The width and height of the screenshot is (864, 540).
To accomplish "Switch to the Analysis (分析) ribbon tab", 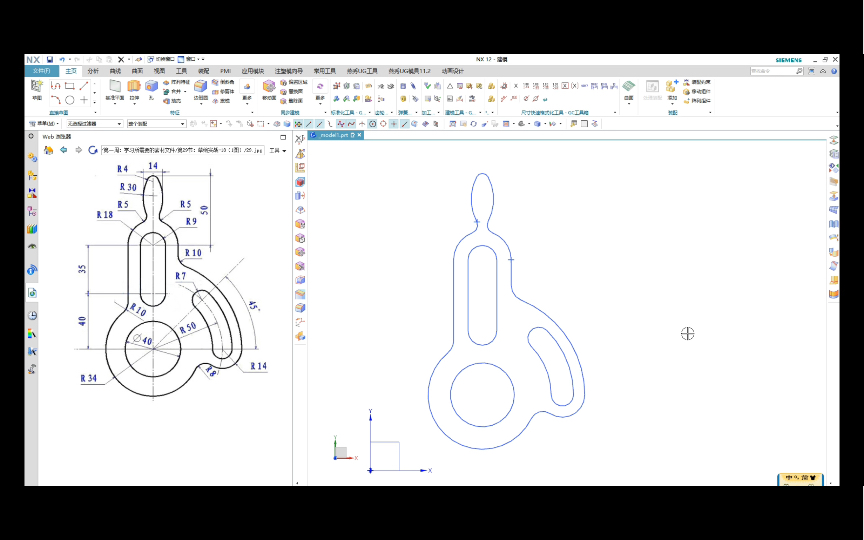I will coord(93,71).
